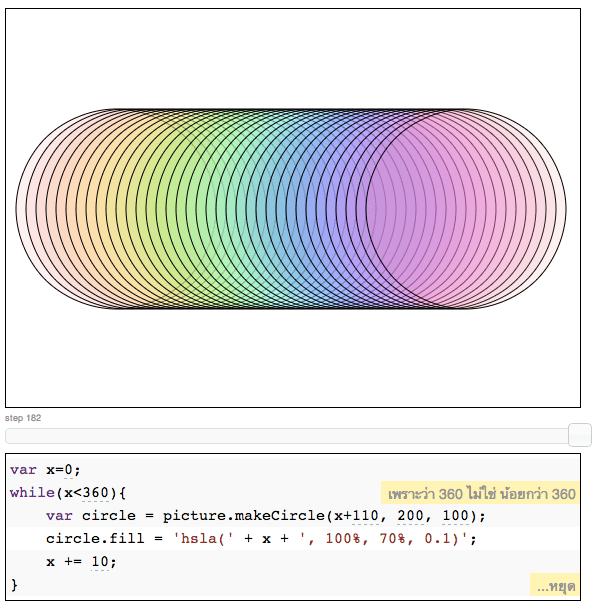
Task: Click the 'step 182' label
Action: click(x=23, y=418)
